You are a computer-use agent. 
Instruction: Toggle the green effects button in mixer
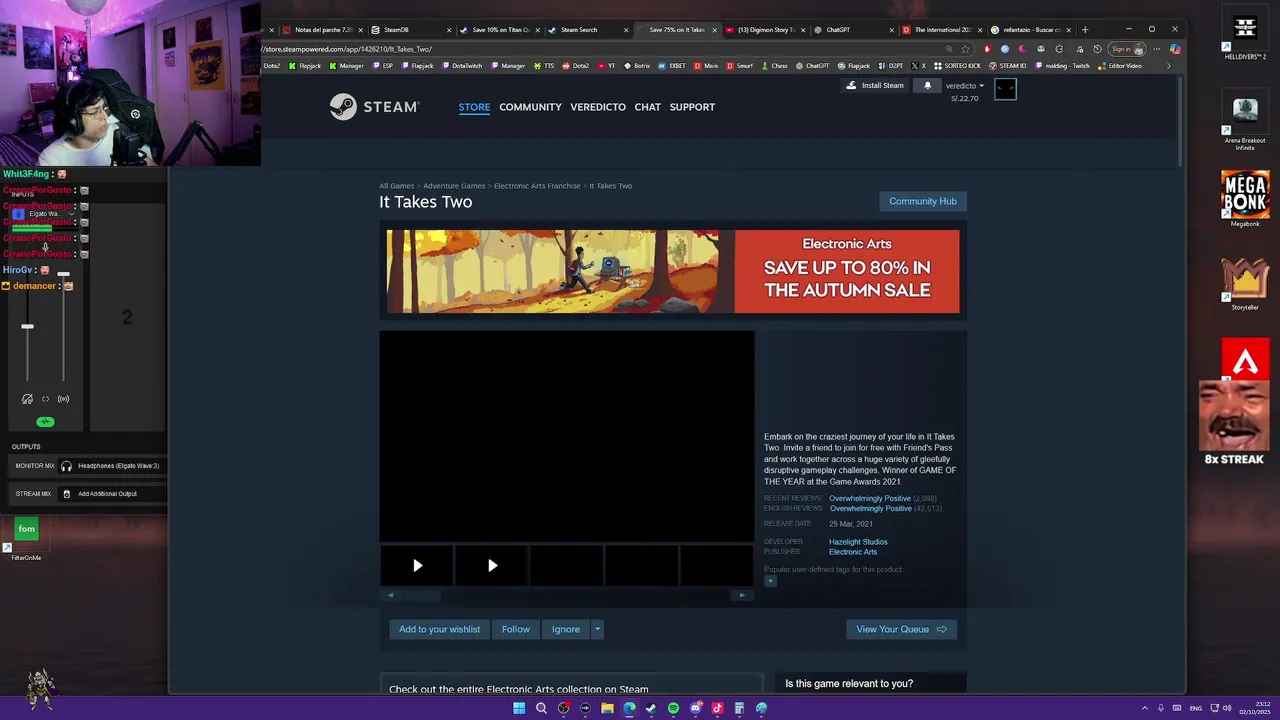pos(45,422)
